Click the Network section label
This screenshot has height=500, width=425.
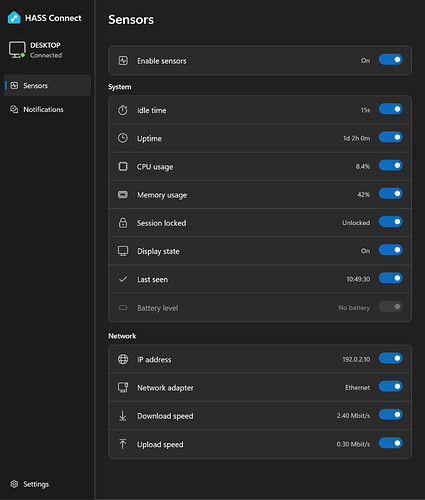tap(122, 336)
